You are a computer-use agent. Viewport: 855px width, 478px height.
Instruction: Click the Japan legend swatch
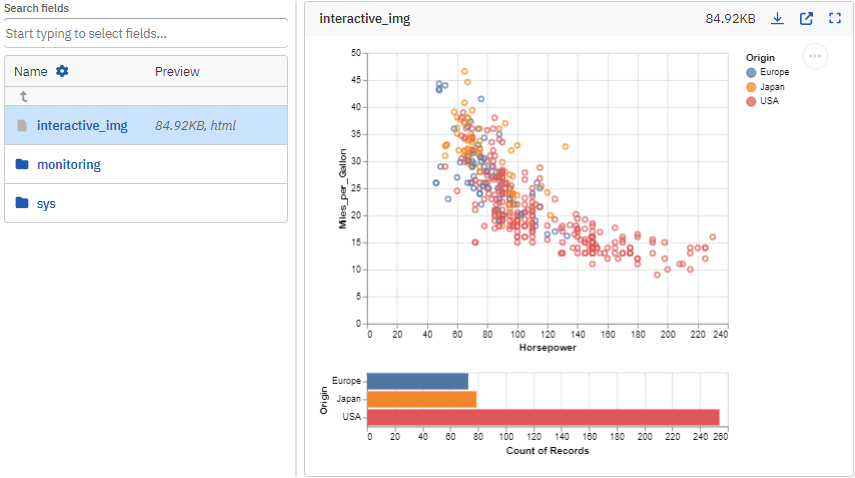(x=751, y=86)
